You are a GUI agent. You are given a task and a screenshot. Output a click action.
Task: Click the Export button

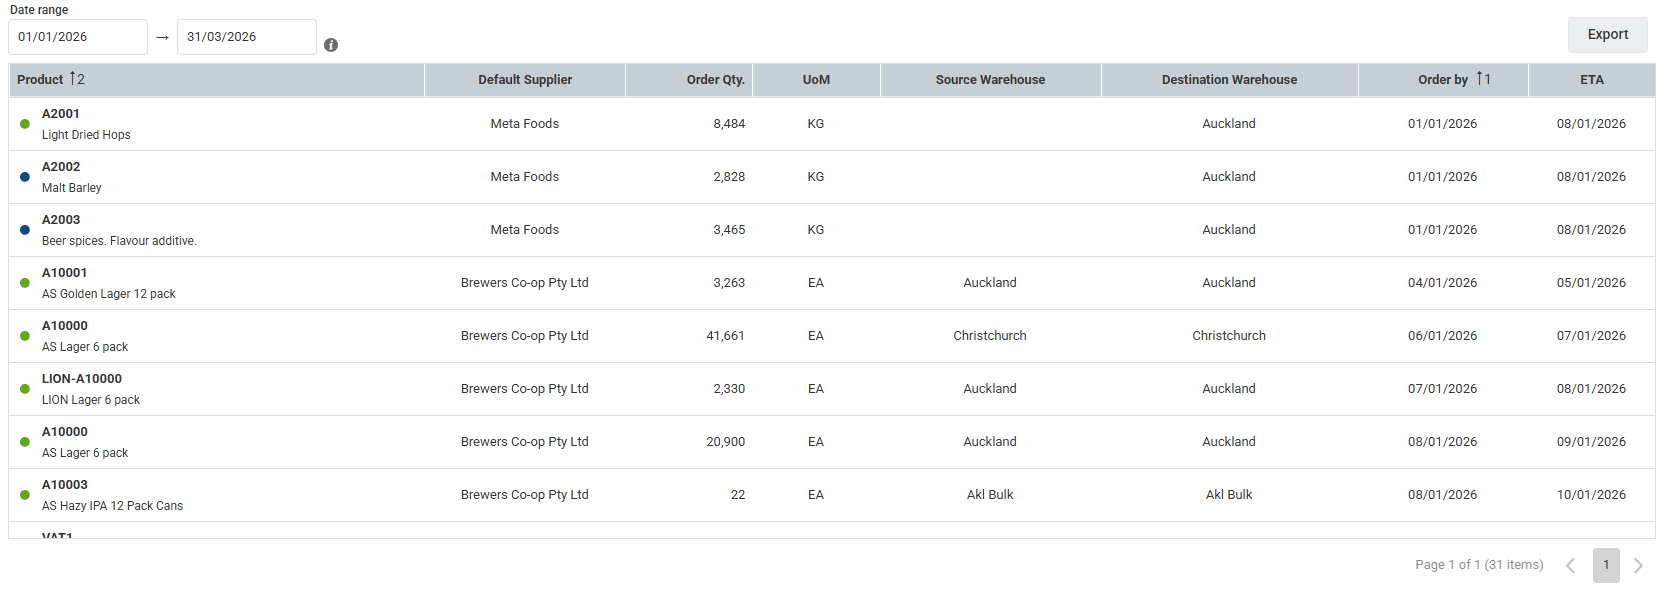[x=1607, y=35]
